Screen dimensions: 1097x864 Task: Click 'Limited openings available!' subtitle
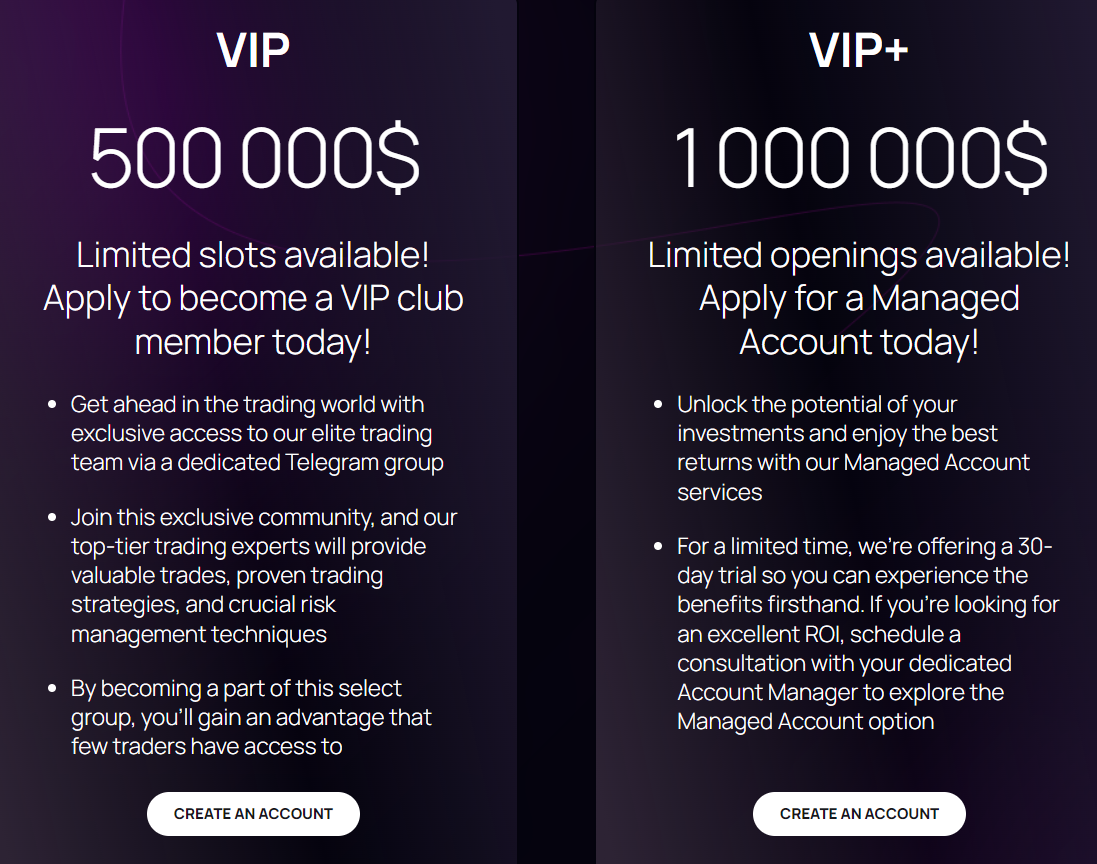coord(858,255)
